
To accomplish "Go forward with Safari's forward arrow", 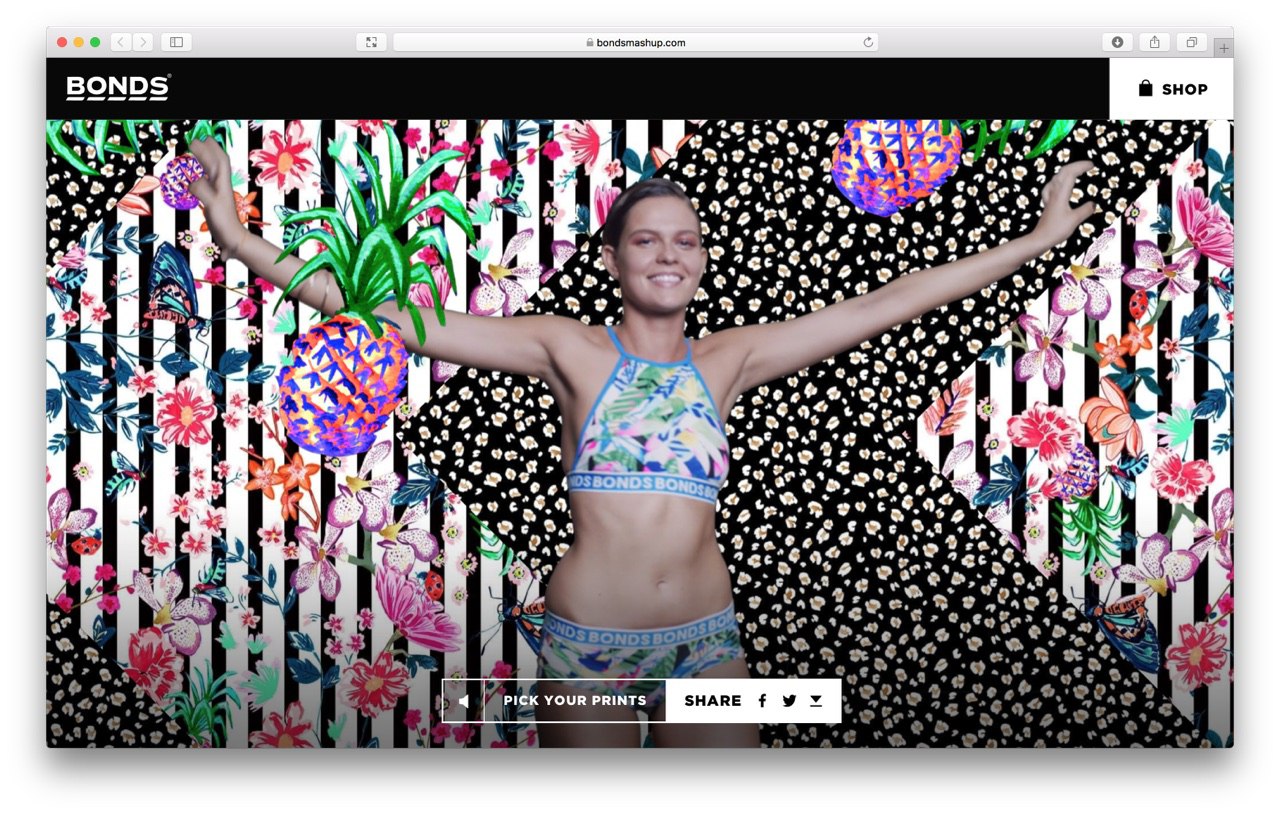I will (143, 42).
